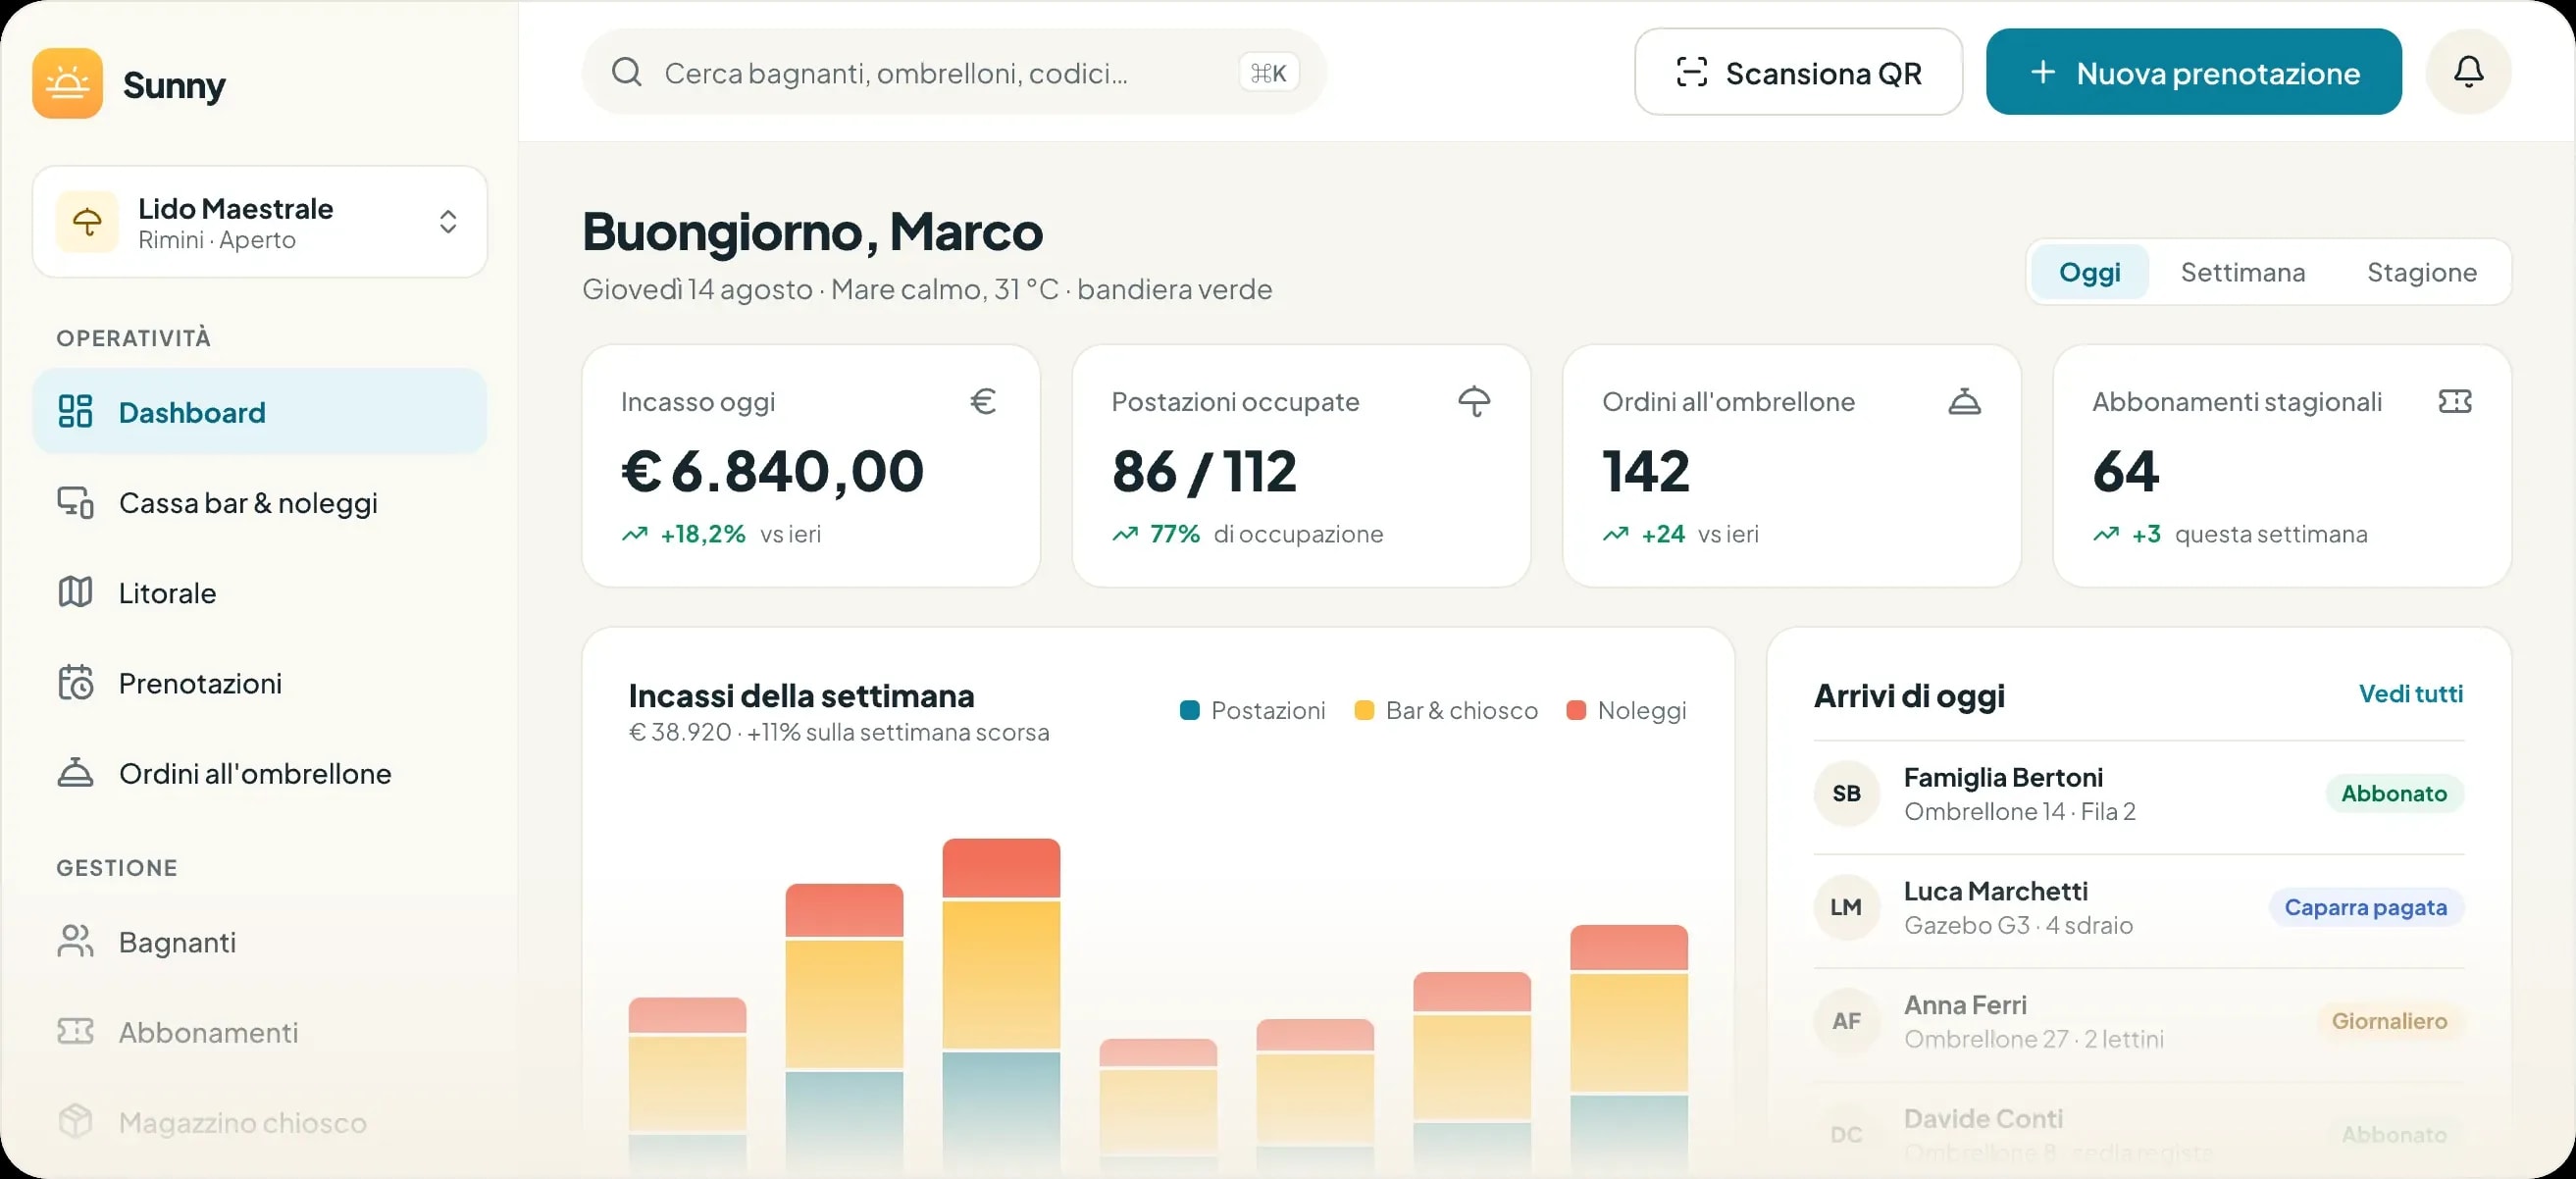Click the magnifier icon in search bar
This screenshot has height=1179, width=2576.
pyautogui.click(x=627, y=72)
